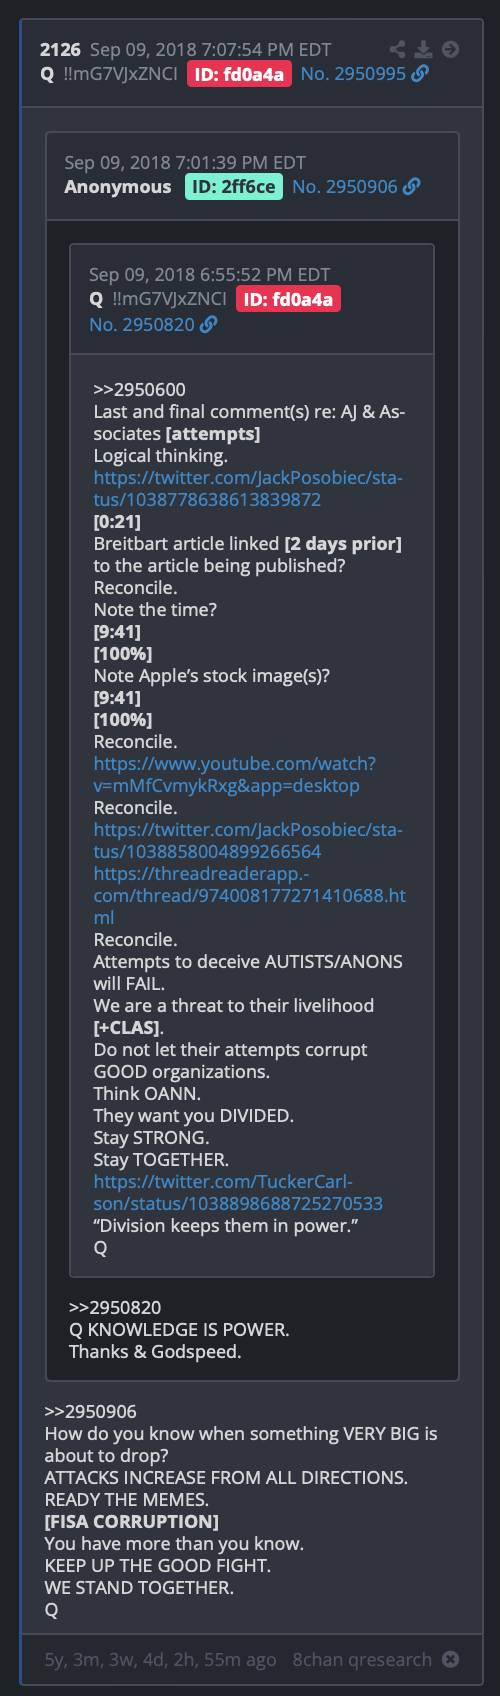Open the TuckerCarlson twitter status link

(238, 1193)
